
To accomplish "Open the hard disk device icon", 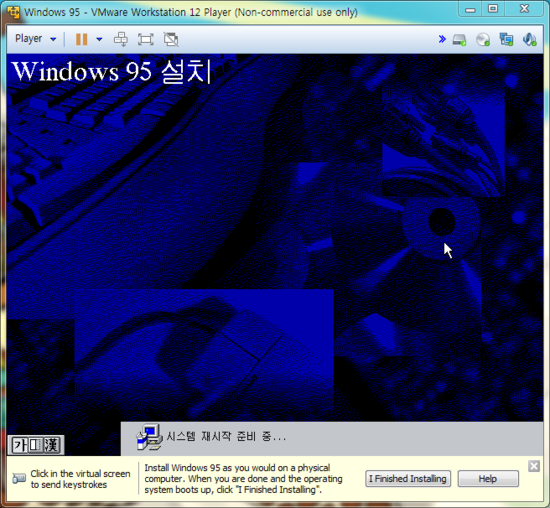I will [x=460, y=39].
